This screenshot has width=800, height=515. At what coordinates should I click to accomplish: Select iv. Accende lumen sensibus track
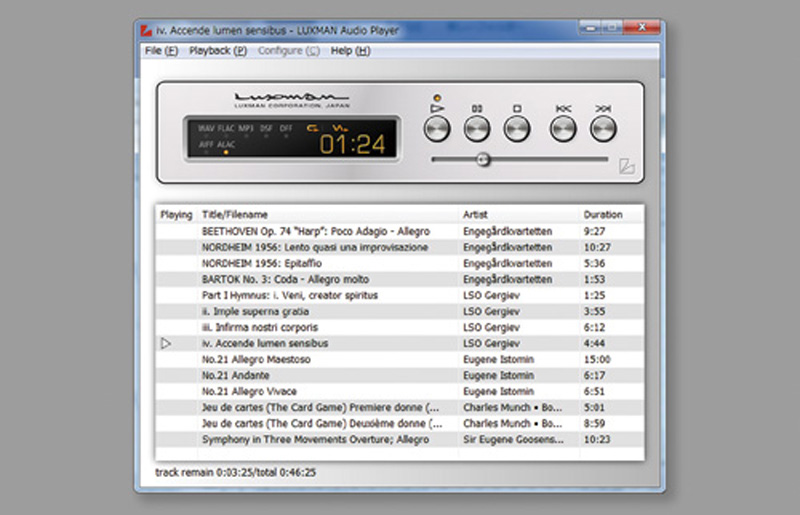point(399,344)
